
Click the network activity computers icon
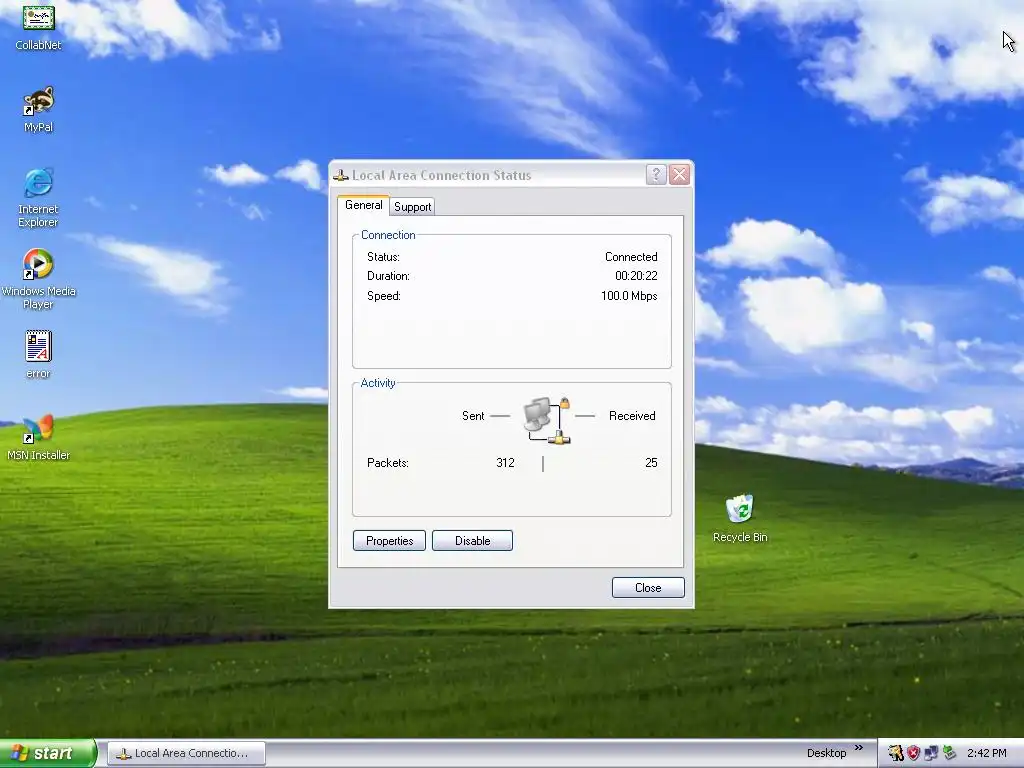(x=547, y=421)
